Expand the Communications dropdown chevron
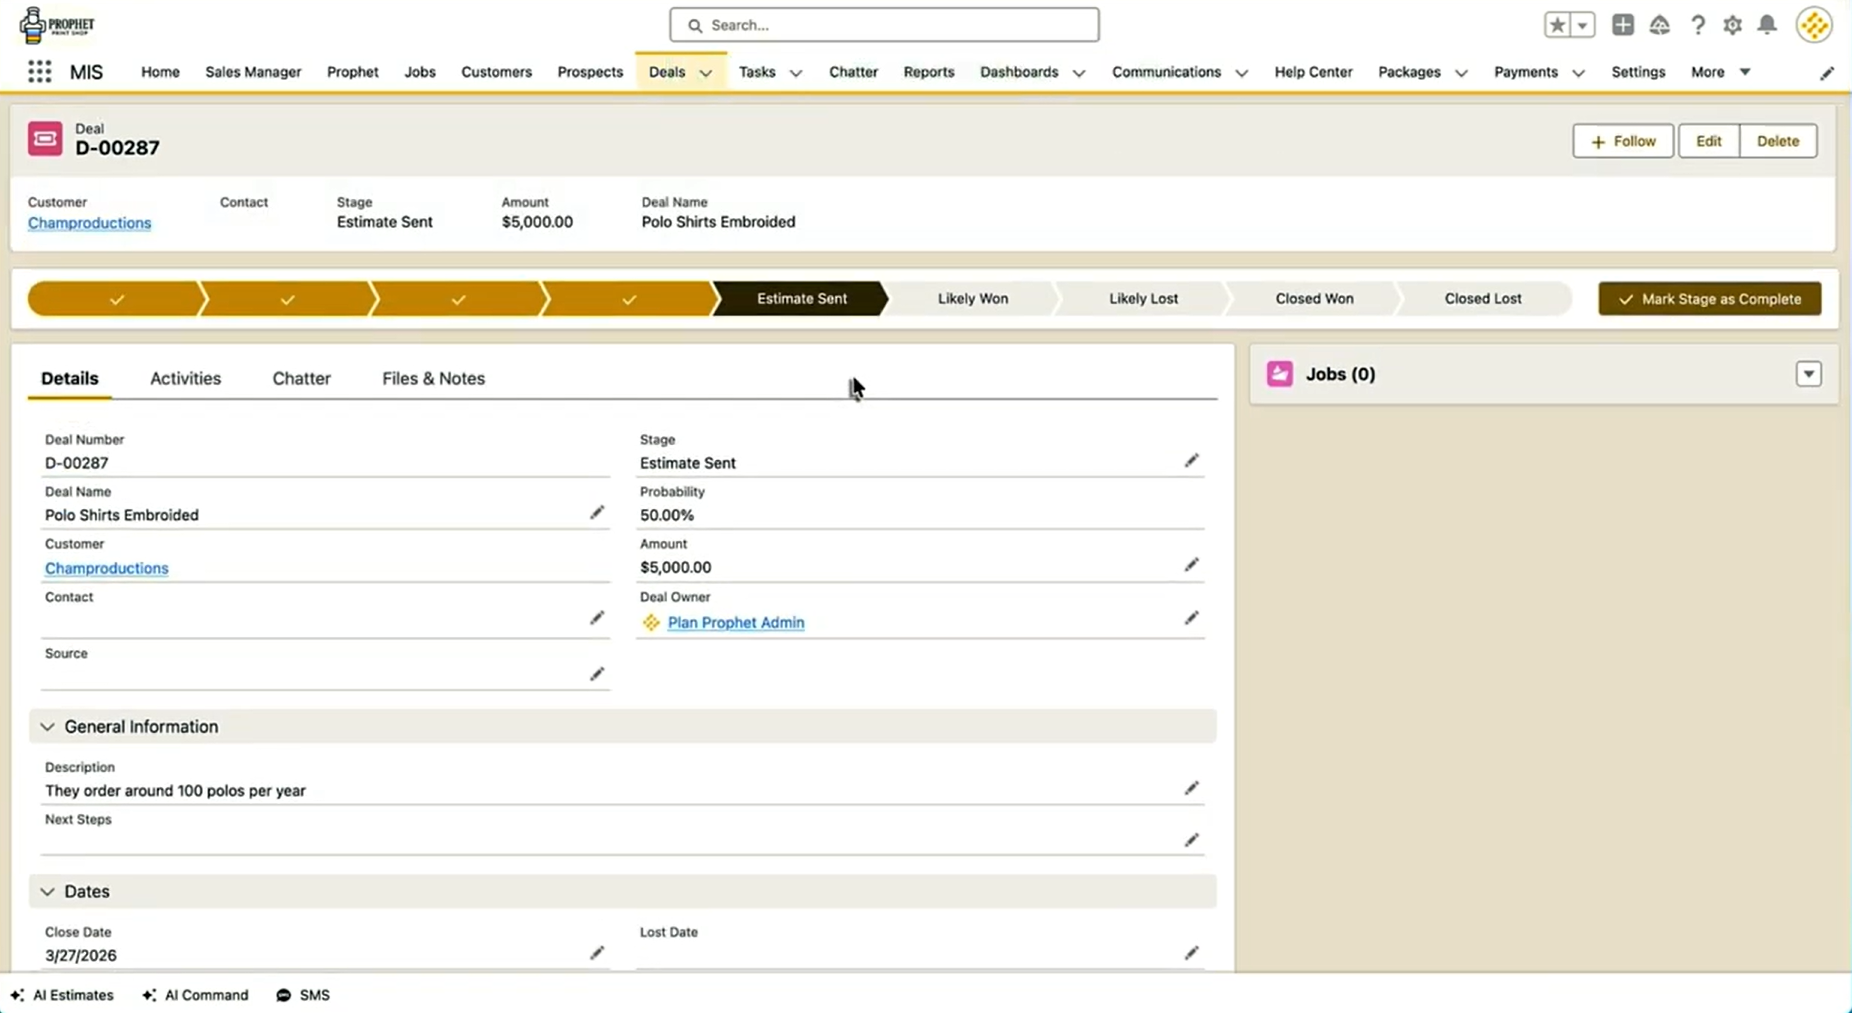Screen dimensions: 1852x1013 [x=1241, y=73]
